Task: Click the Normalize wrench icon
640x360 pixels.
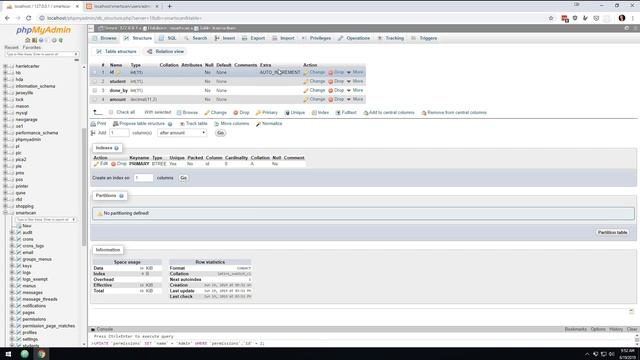Action: [x=258, y=124]
